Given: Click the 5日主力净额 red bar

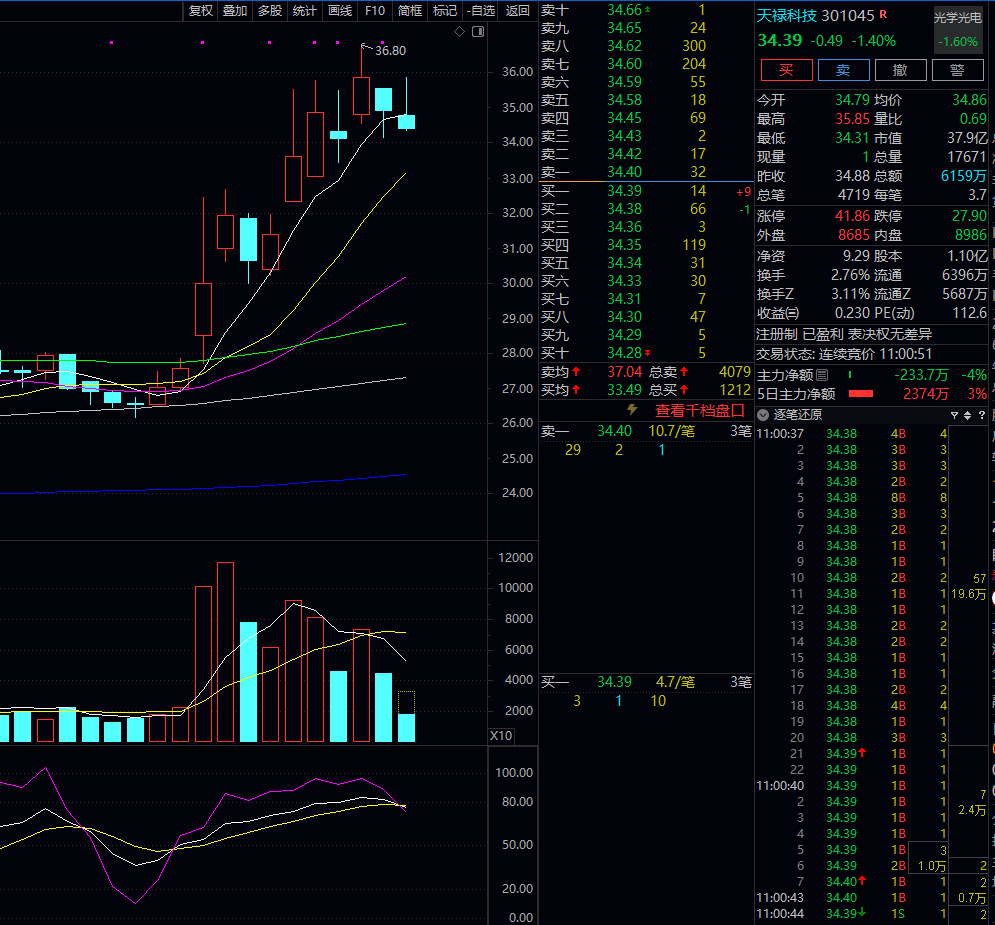Looking at the screenshot, I should [860, 394].
